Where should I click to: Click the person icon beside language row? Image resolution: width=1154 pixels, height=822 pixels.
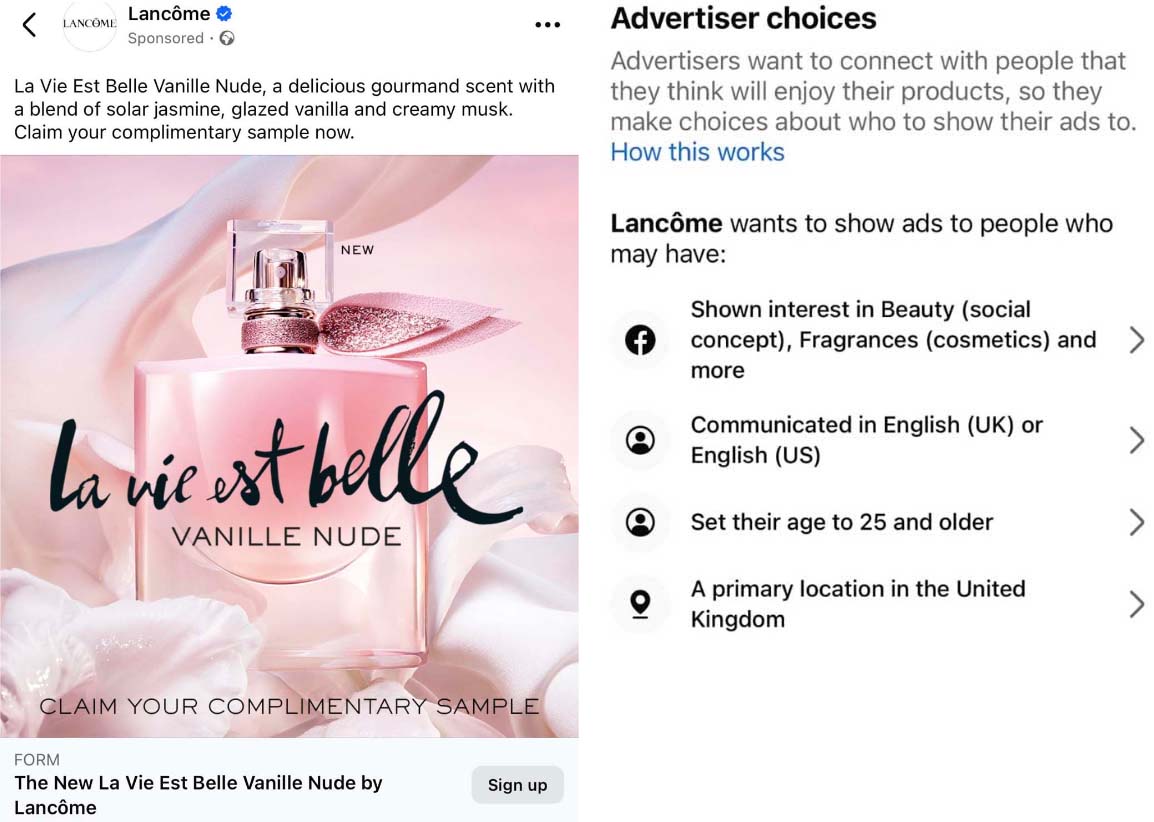click(640, 440)
